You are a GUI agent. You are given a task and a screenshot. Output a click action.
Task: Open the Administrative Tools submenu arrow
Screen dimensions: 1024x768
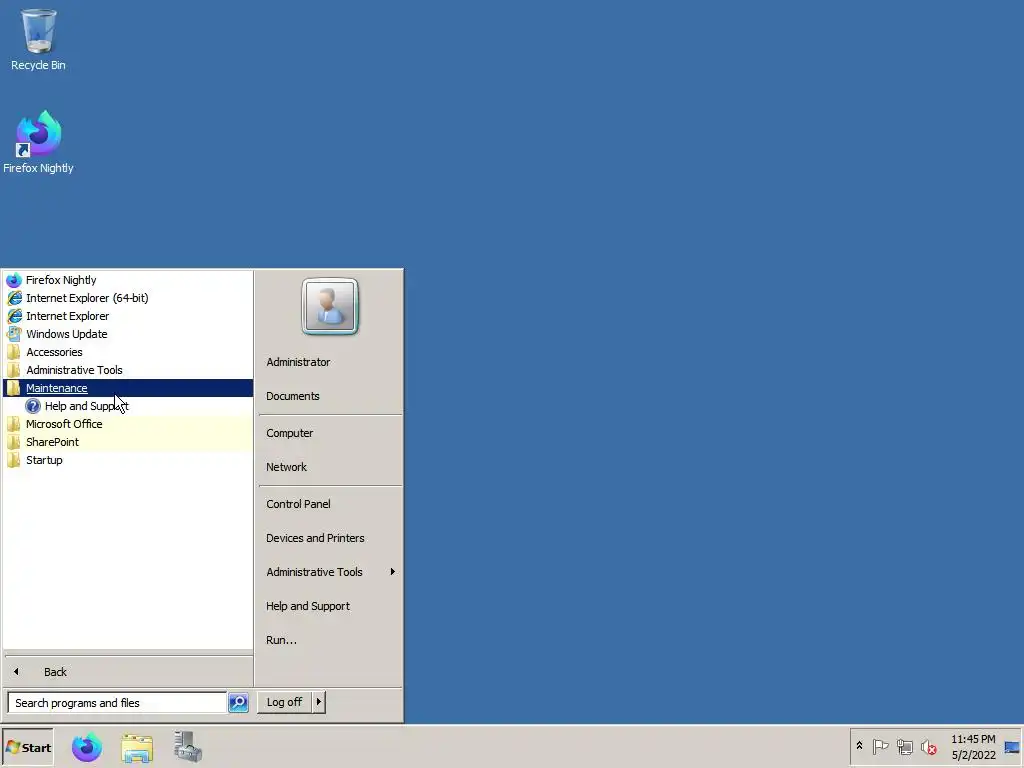392,572
